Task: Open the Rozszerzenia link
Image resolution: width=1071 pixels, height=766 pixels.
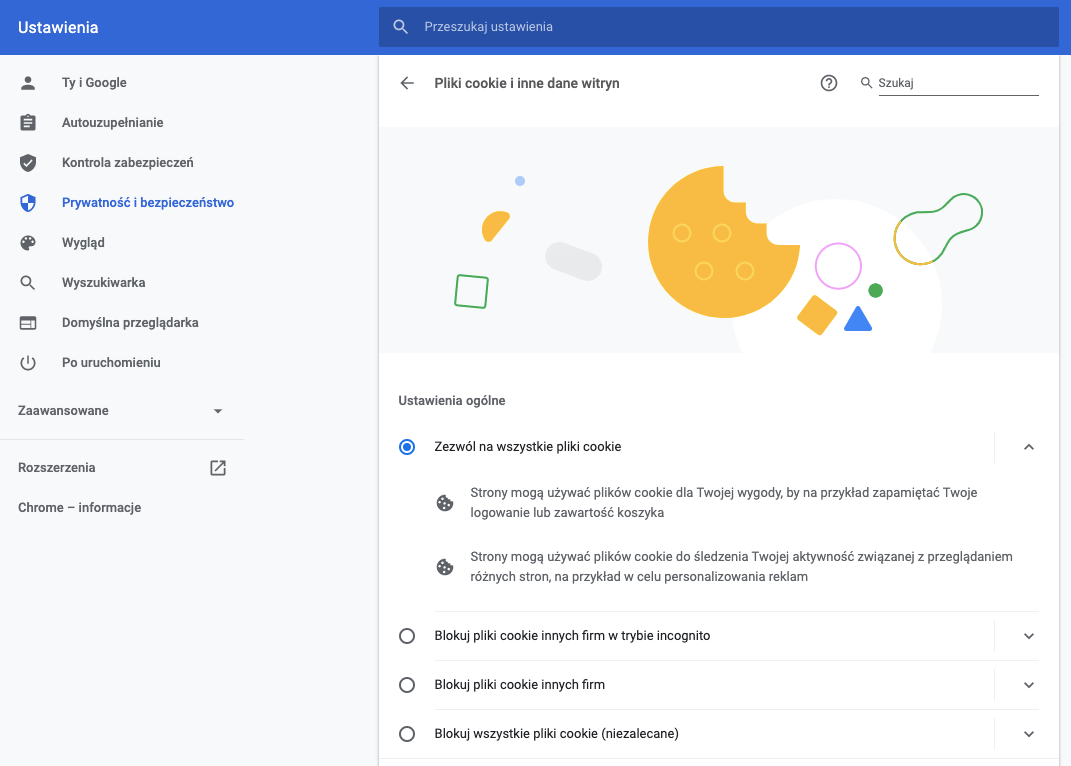Action: (58, 467)
